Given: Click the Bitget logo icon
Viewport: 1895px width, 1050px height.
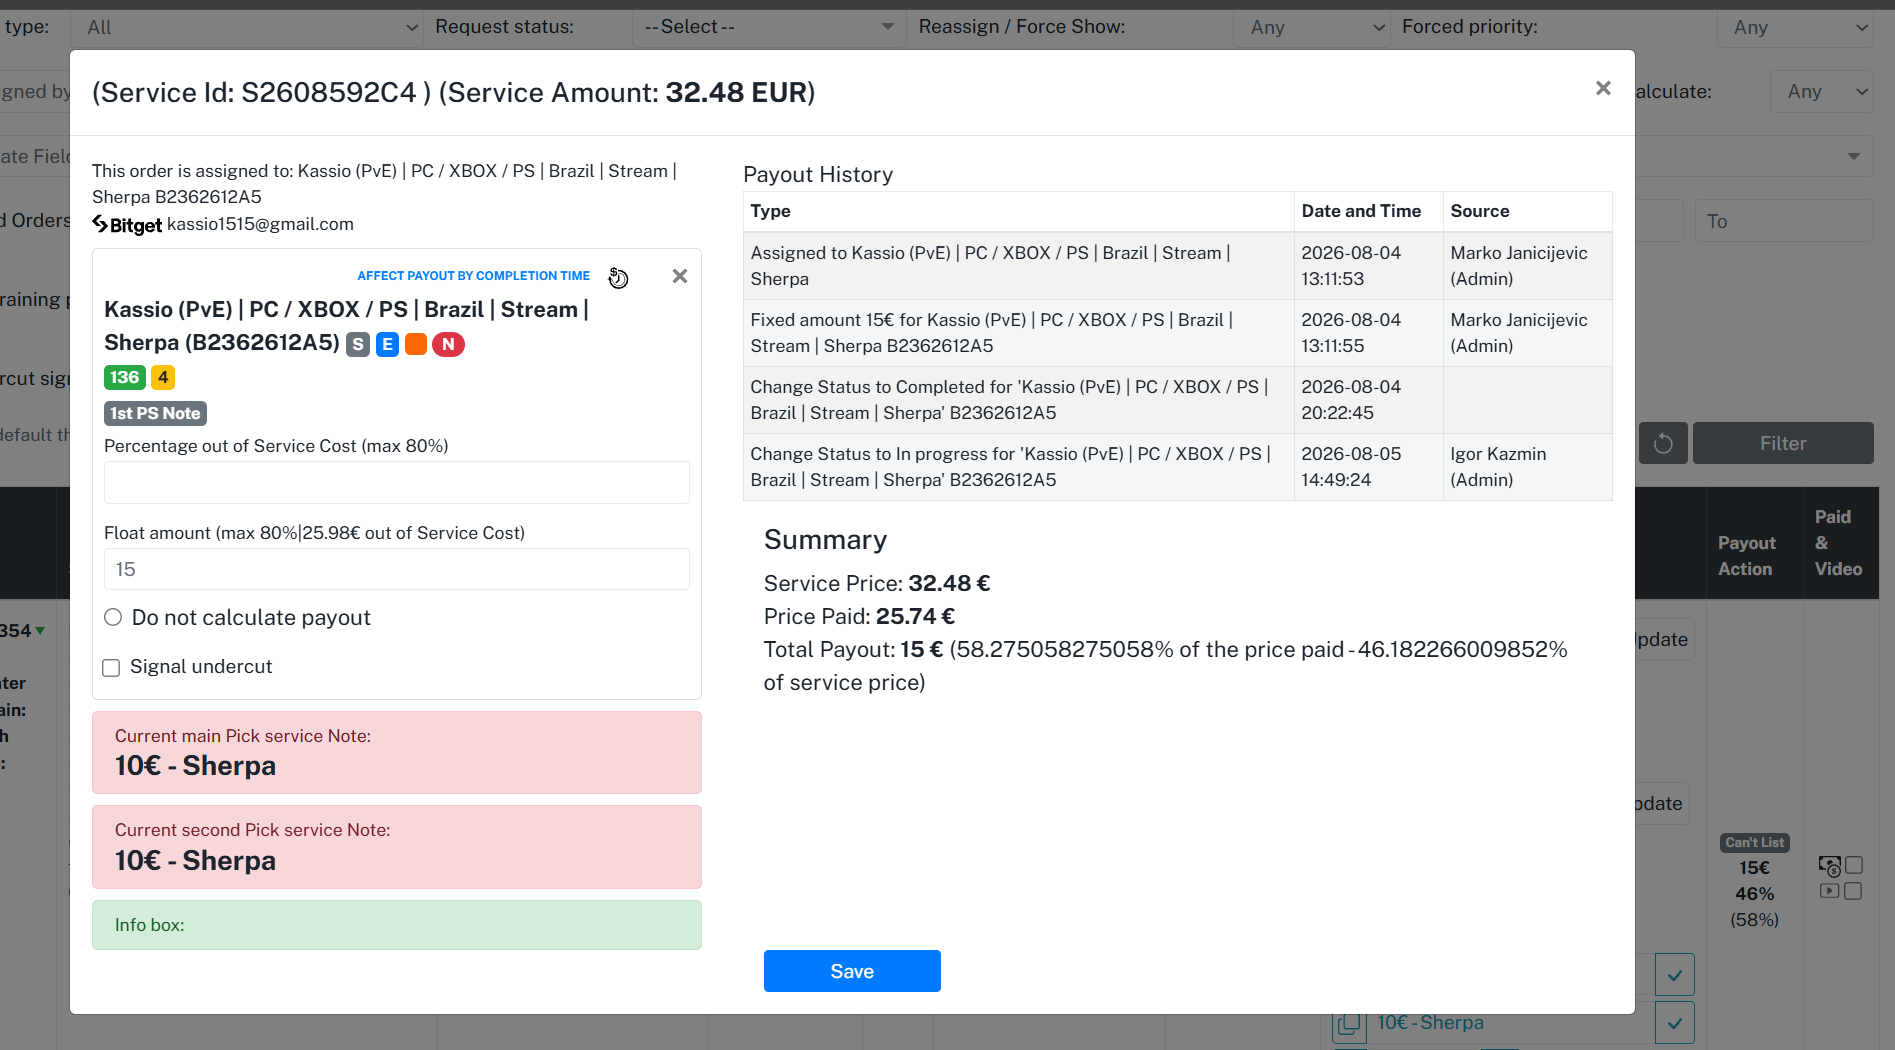Looking at the screenshot, I should [127, 225].
